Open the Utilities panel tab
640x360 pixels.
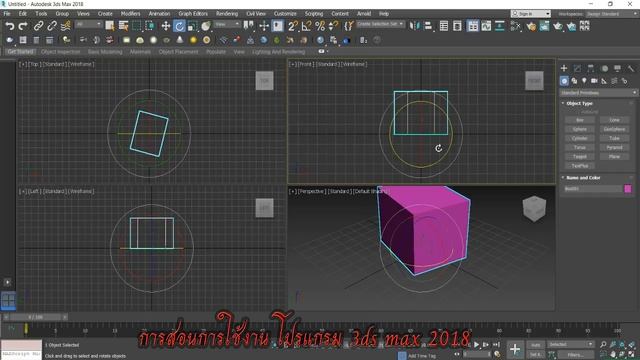(631, 68)
